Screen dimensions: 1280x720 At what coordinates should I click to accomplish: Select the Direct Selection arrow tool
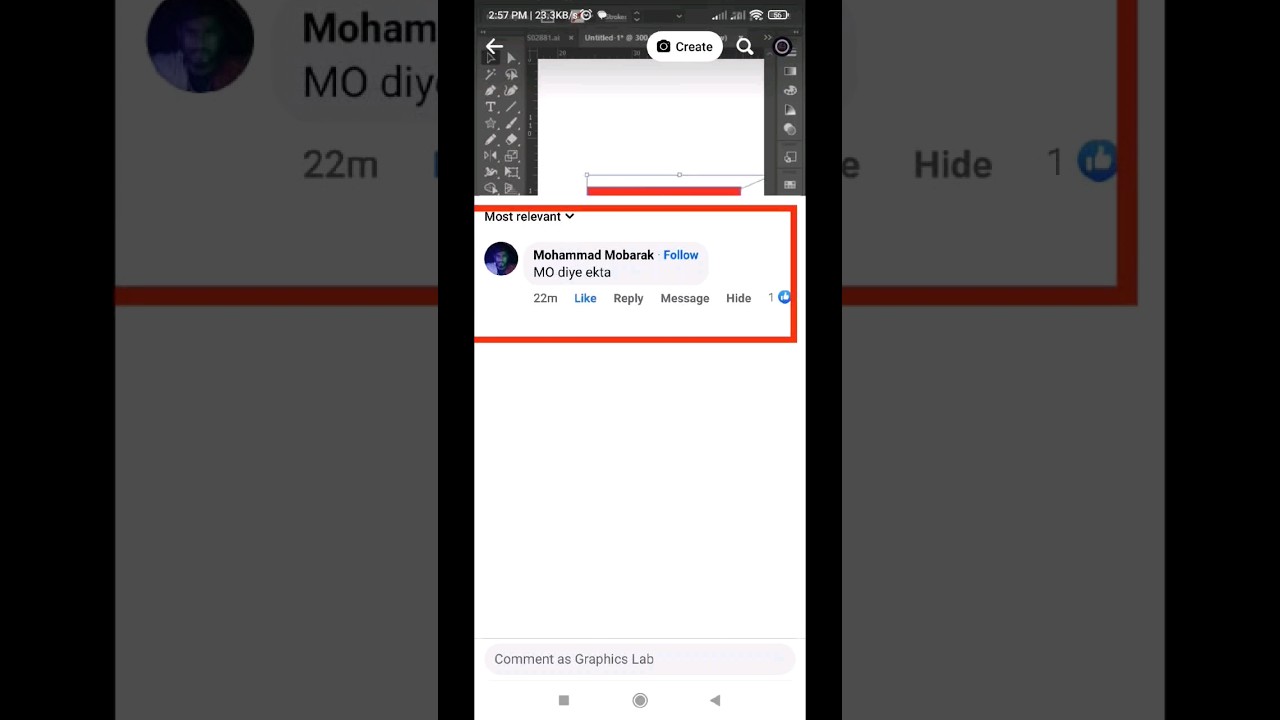pyautogui.click(x=511, y=58)
